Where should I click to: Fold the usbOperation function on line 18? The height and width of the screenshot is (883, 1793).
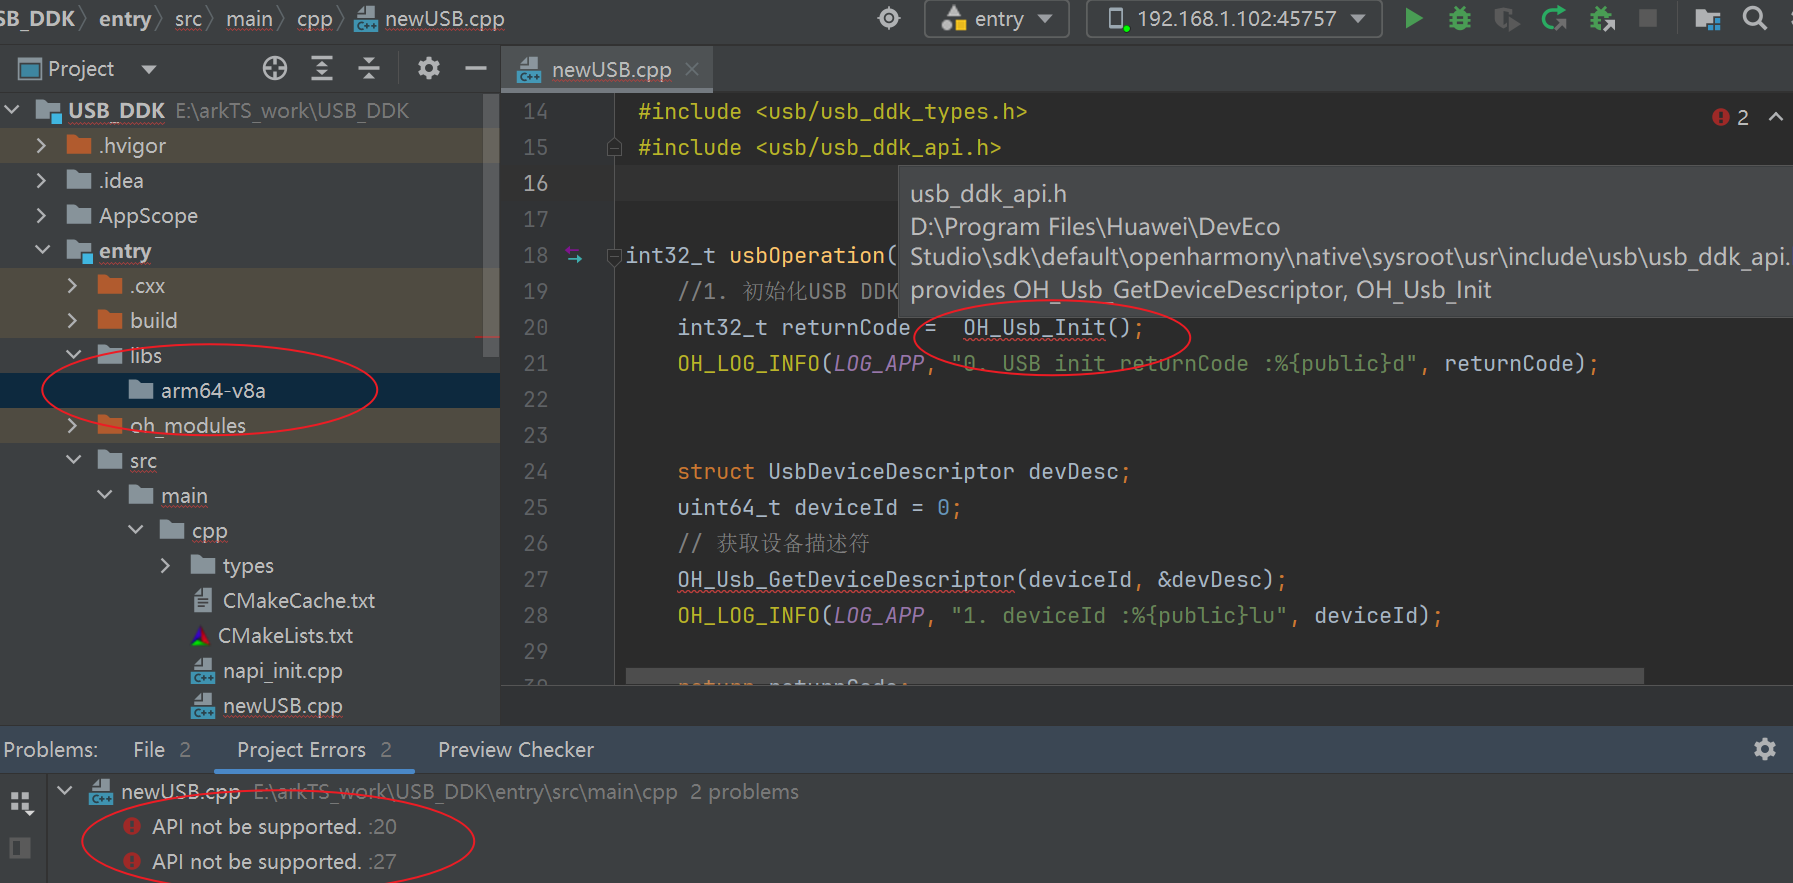pos(614,256)
